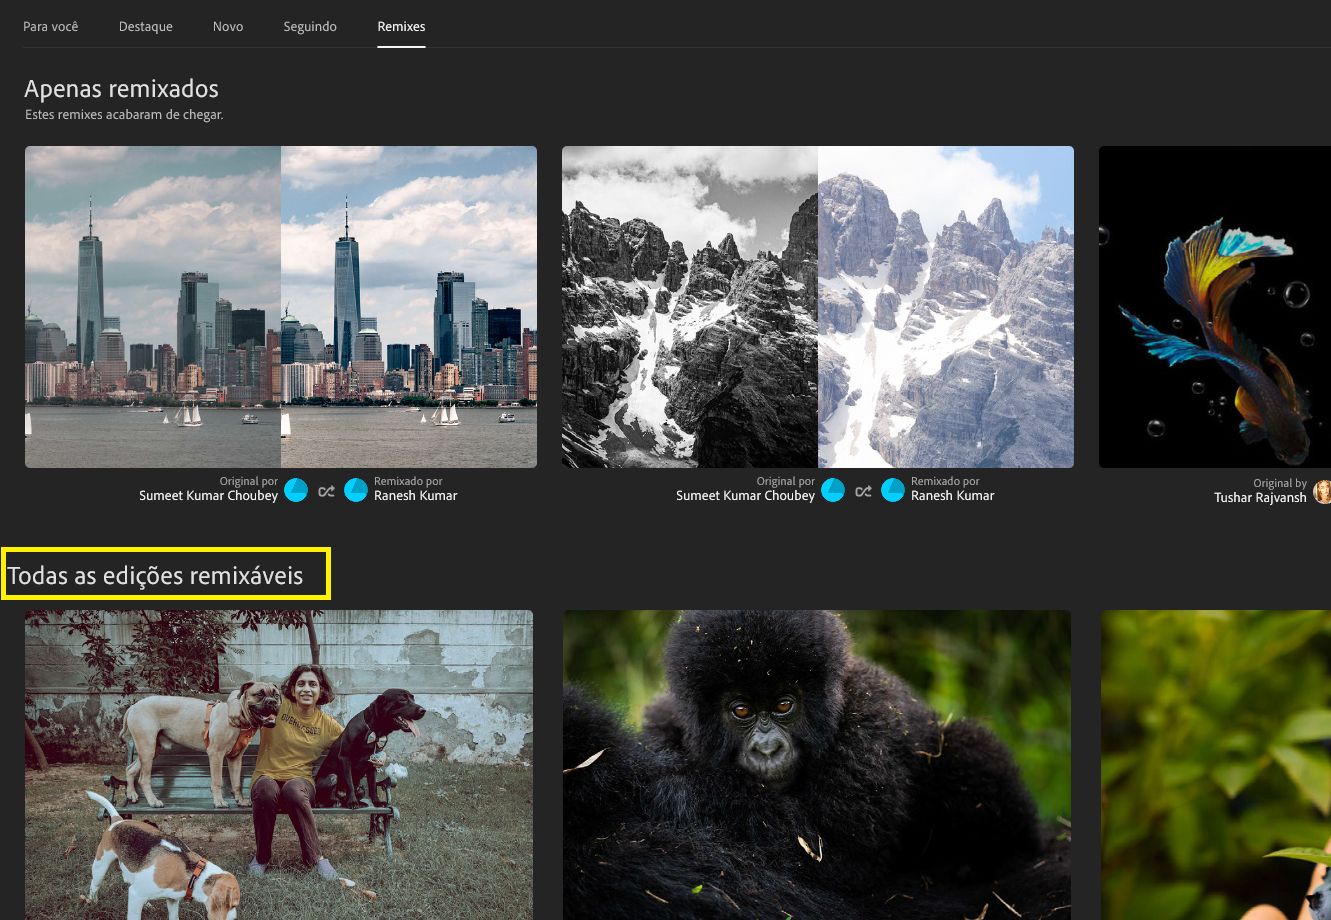Click remix shuffle icon under skyline card
This screenshot has width=1331, height=920.
point(326,491)
